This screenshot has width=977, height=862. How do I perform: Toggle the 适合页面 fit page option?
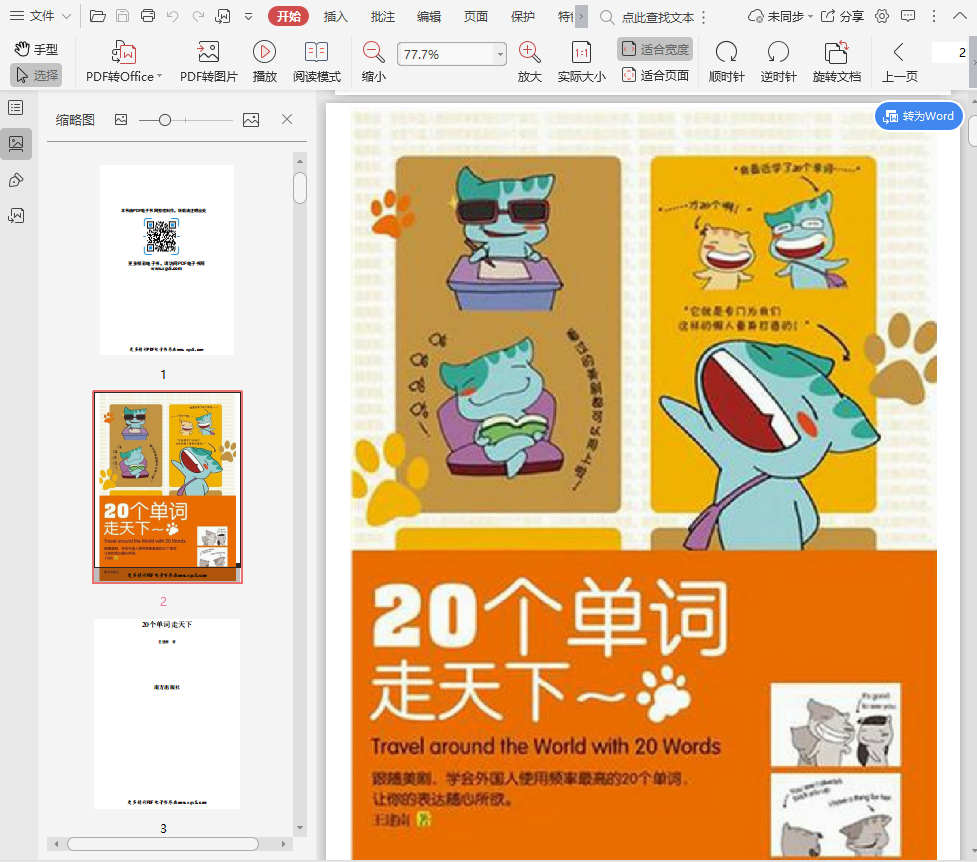[655, 75]
